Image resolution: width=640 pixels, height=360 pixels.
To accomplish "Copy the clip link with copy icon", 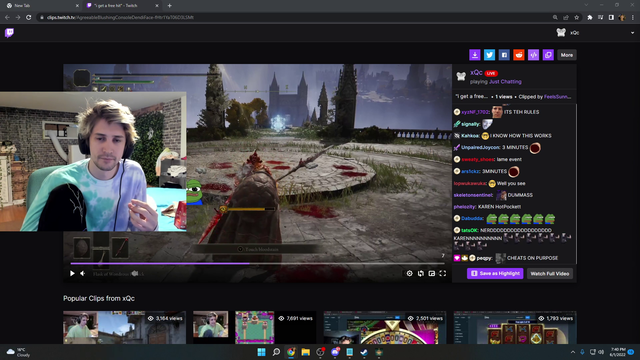I will tap(548, 55).
